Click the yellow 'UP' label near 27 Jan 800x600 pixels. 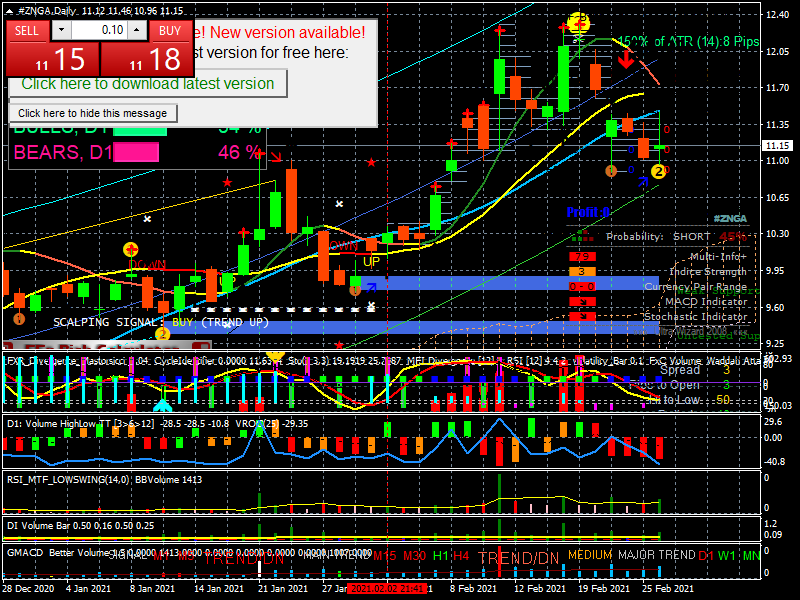(371, 262)
